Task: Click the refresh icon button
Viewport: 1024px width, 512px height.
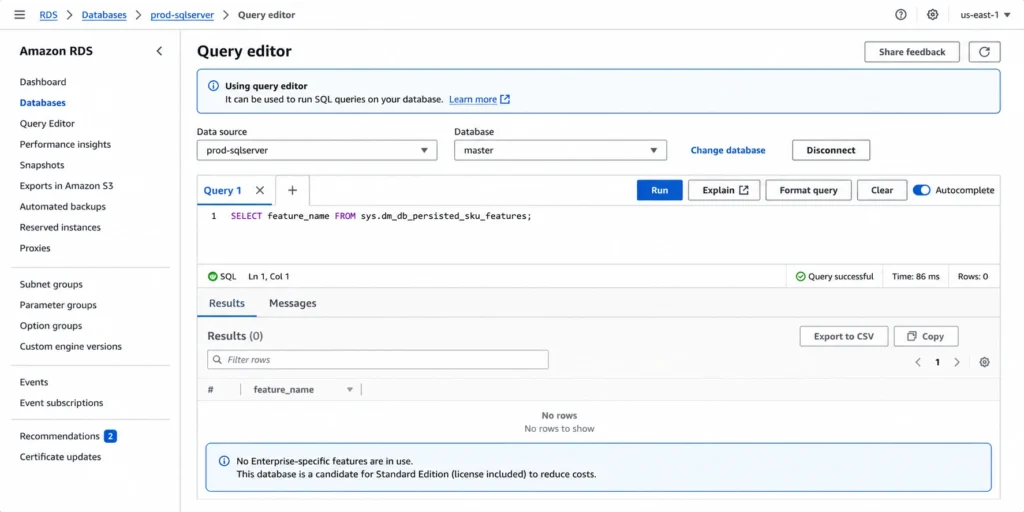Action: tap(984, 52)
